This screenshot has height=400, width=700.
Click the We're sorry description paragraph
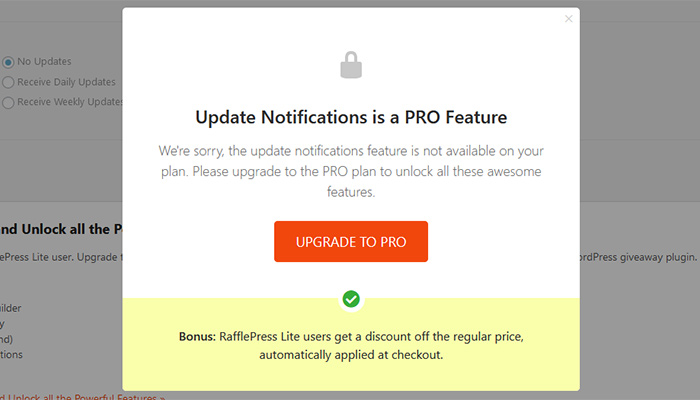[x=351, y=171]
